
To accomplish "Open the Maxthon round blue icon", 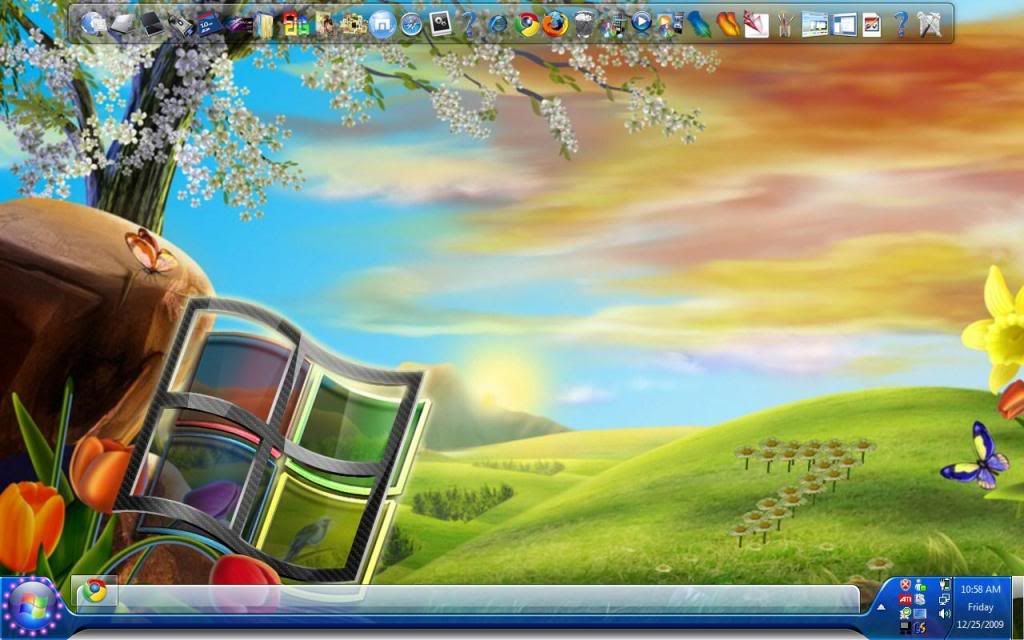I will click(x=382, y=24).
